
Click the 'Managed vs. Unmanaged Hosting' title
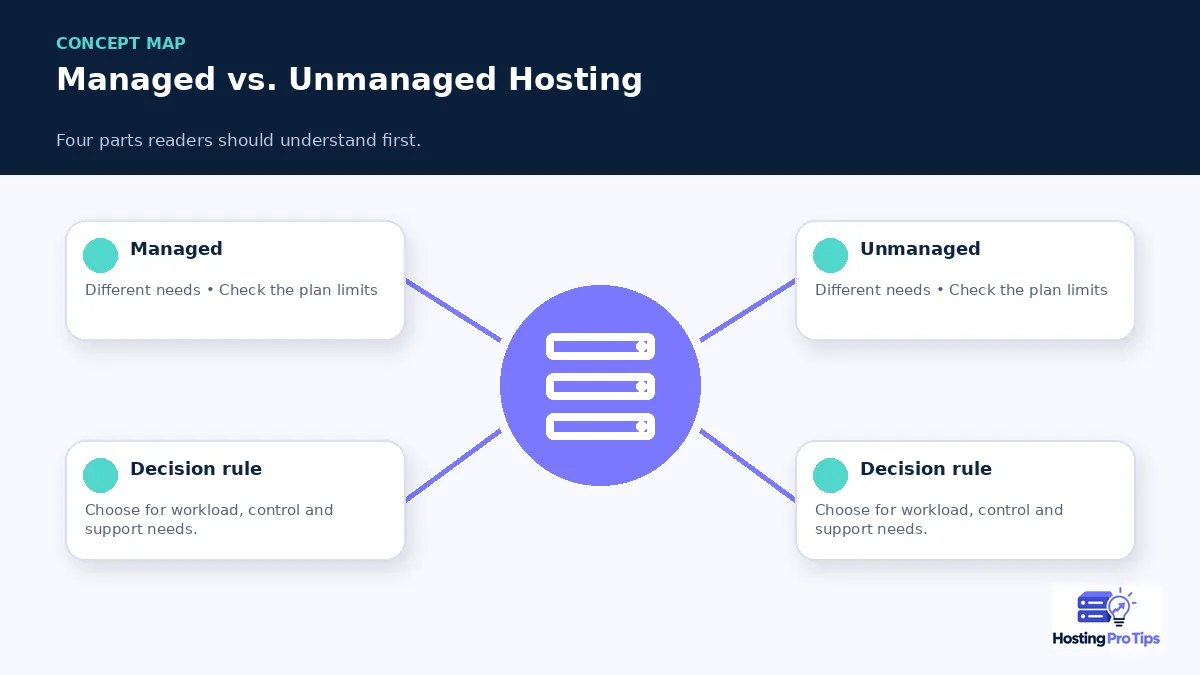349,79
